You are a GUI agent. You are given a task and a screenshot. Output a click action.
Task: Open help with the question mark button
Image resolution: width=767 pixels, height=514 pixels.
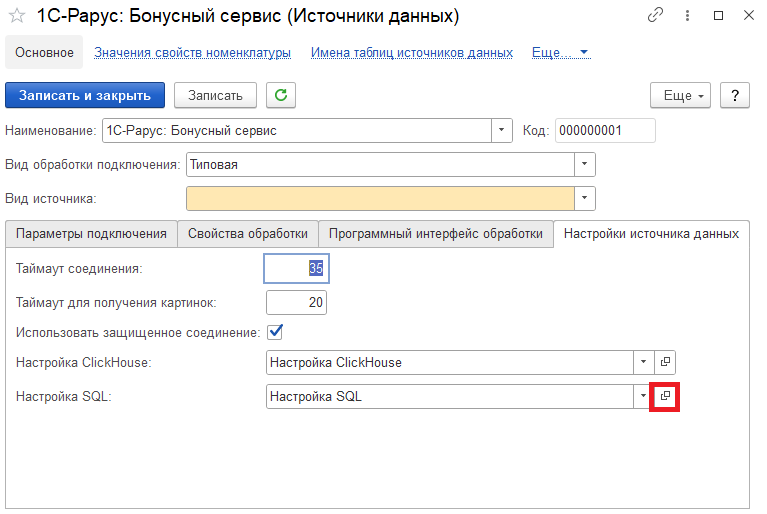pyautogui.click(x=735, y=95)
